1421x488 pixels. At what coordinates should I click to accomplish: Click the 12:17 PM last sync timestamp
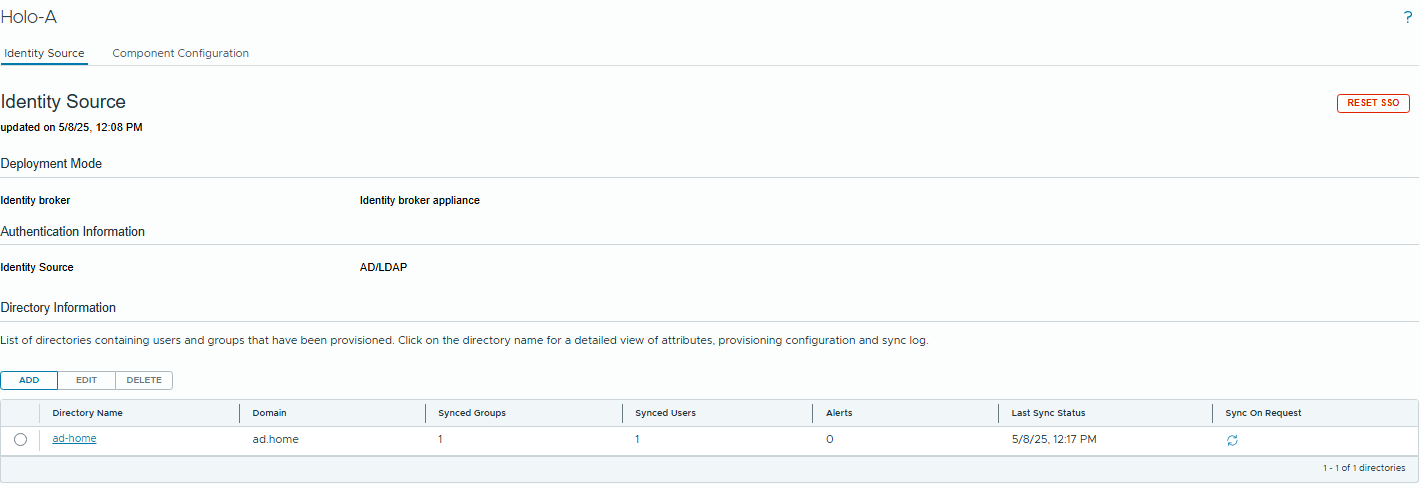click(x=1054, y=439)
